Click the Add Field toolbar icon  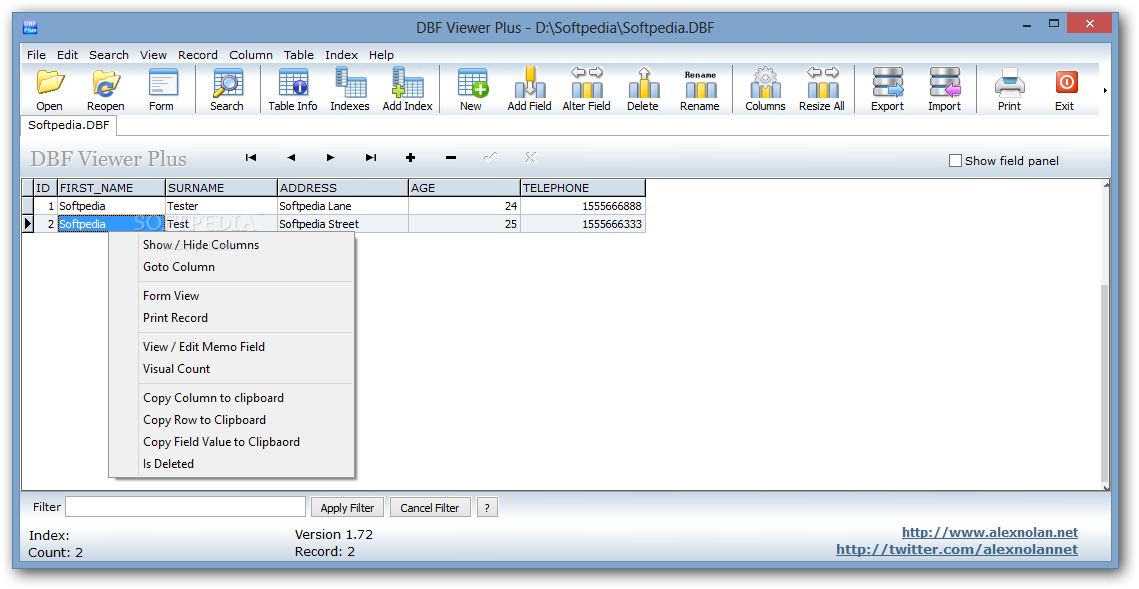[530, 89]
